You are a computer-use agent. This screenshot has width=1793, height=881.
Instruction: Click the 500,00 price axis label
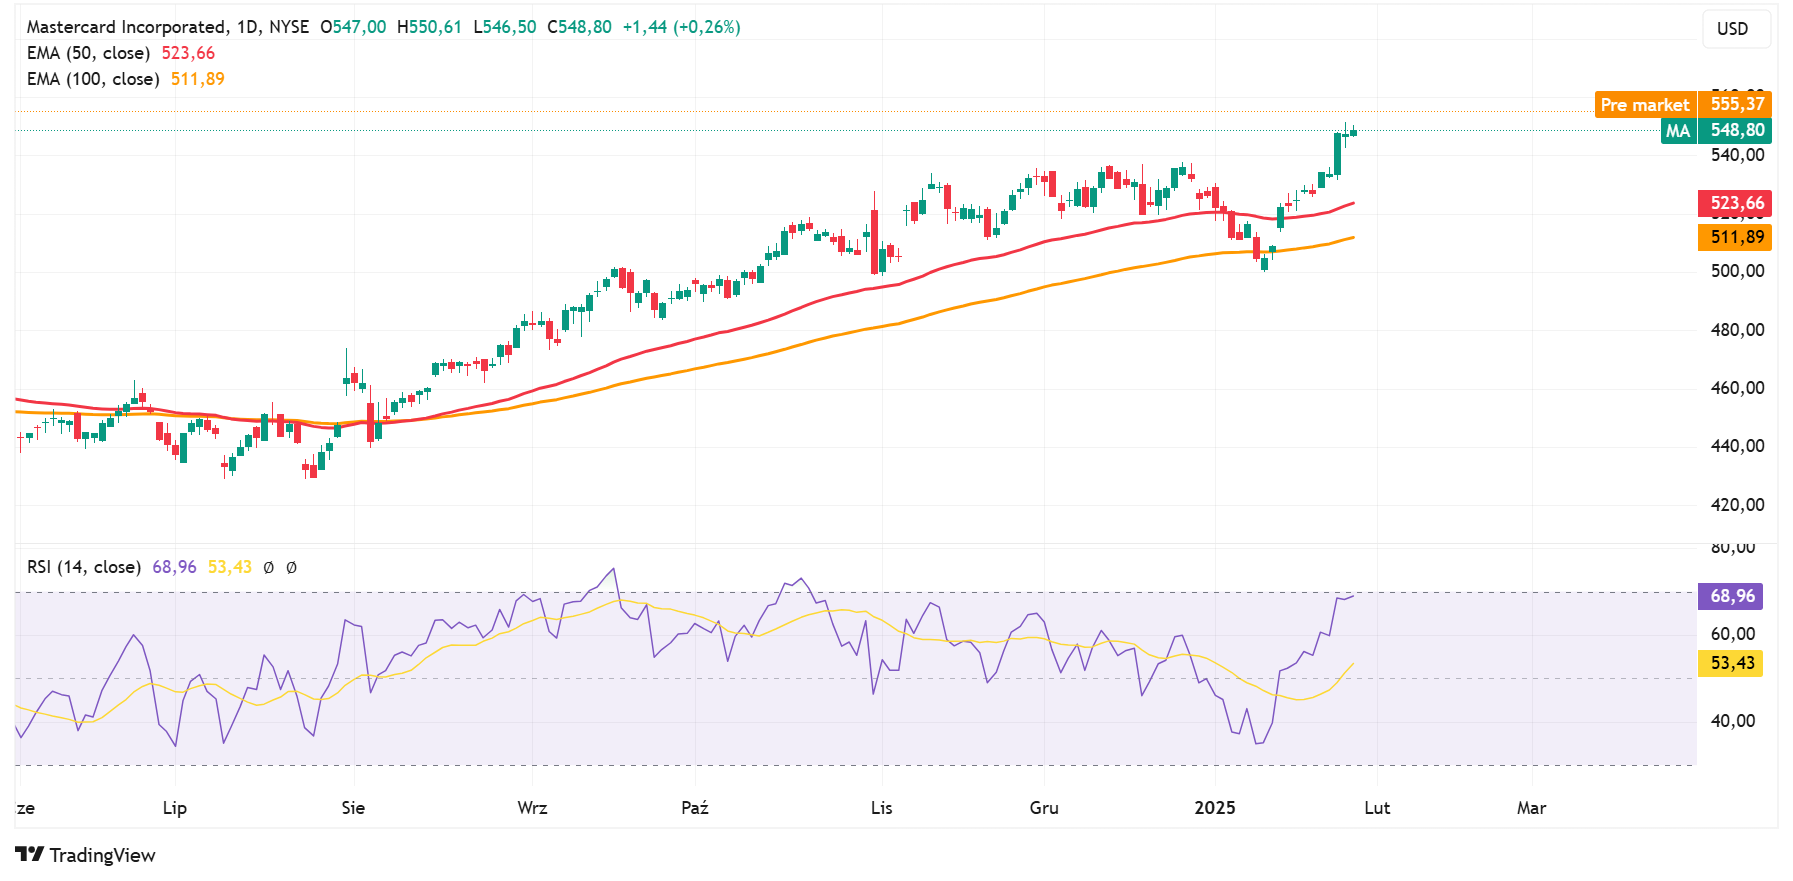click(1738, 271)
